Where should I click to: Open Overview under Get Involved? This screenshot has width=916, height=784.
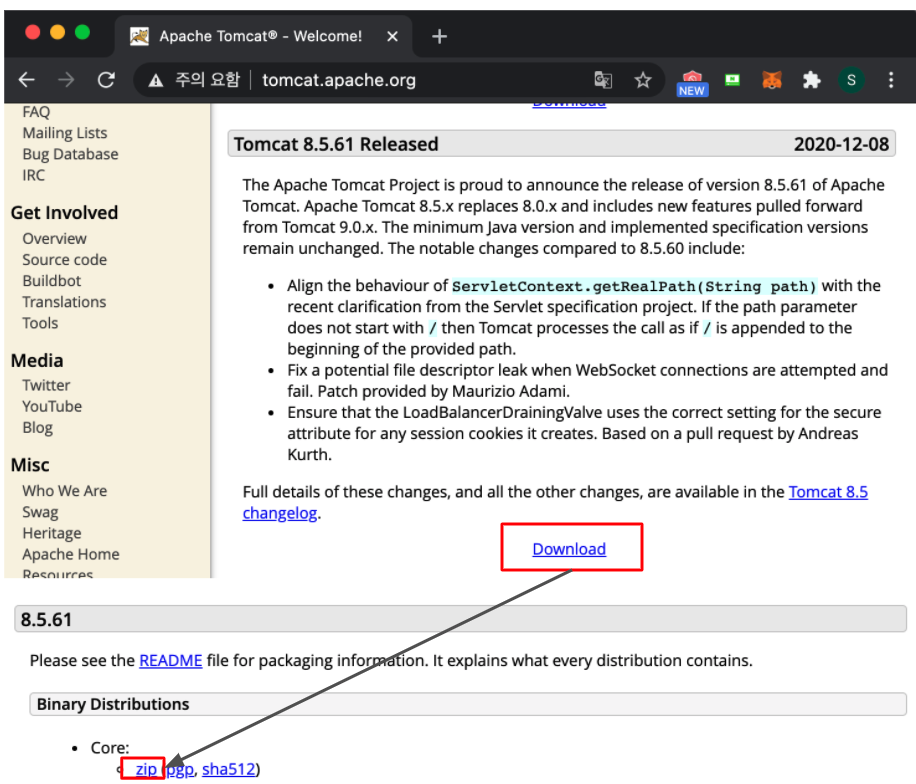54,239
